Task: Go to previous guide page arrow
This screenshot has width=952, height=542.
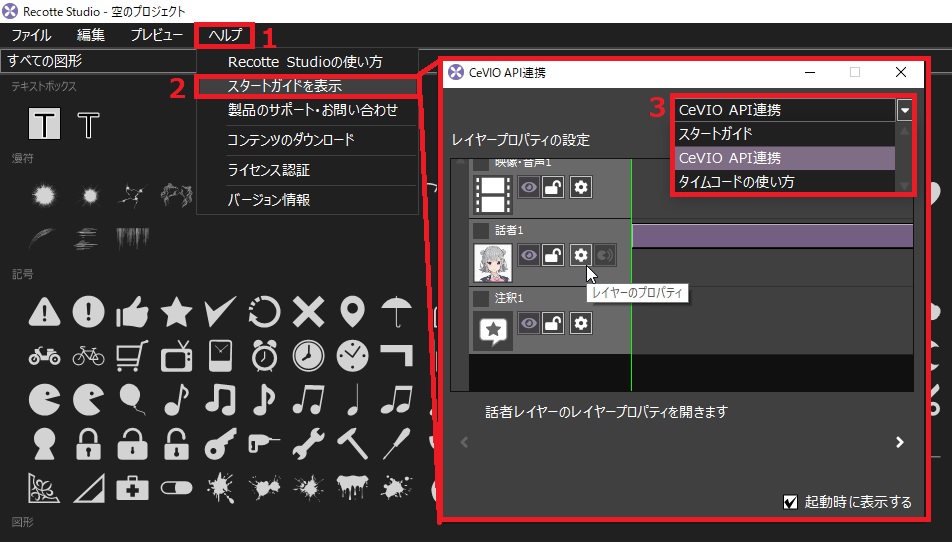Action: pyautogui.click(x=464, y=442)
